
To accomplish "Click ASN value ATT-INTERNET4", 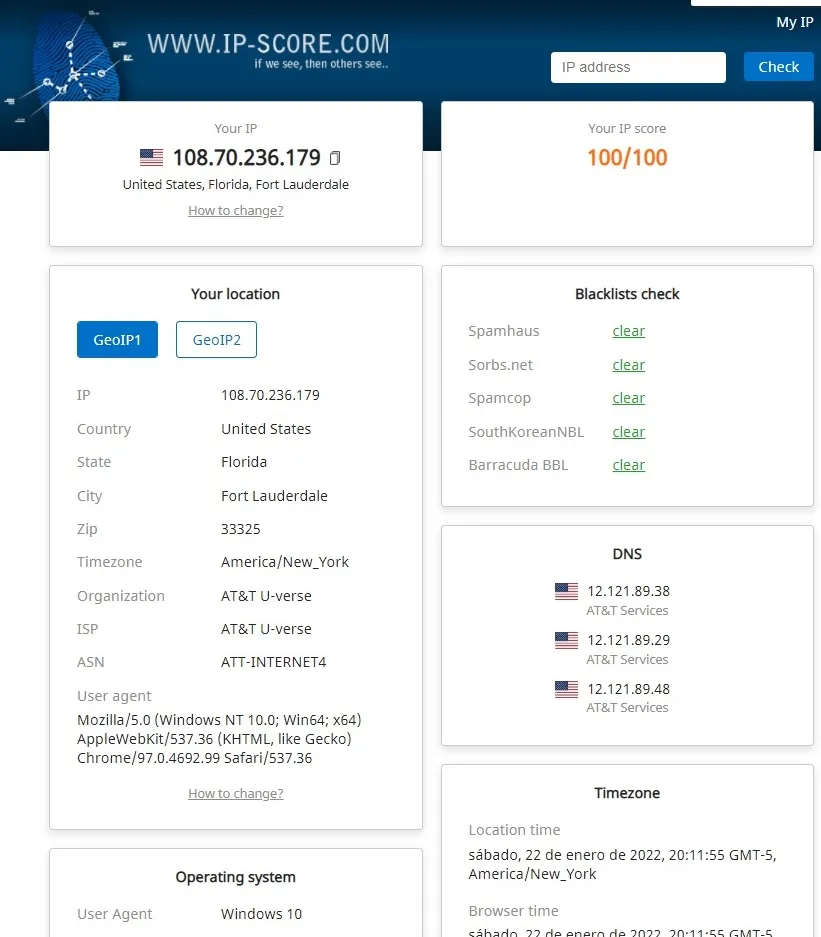I will coord(274,662).
